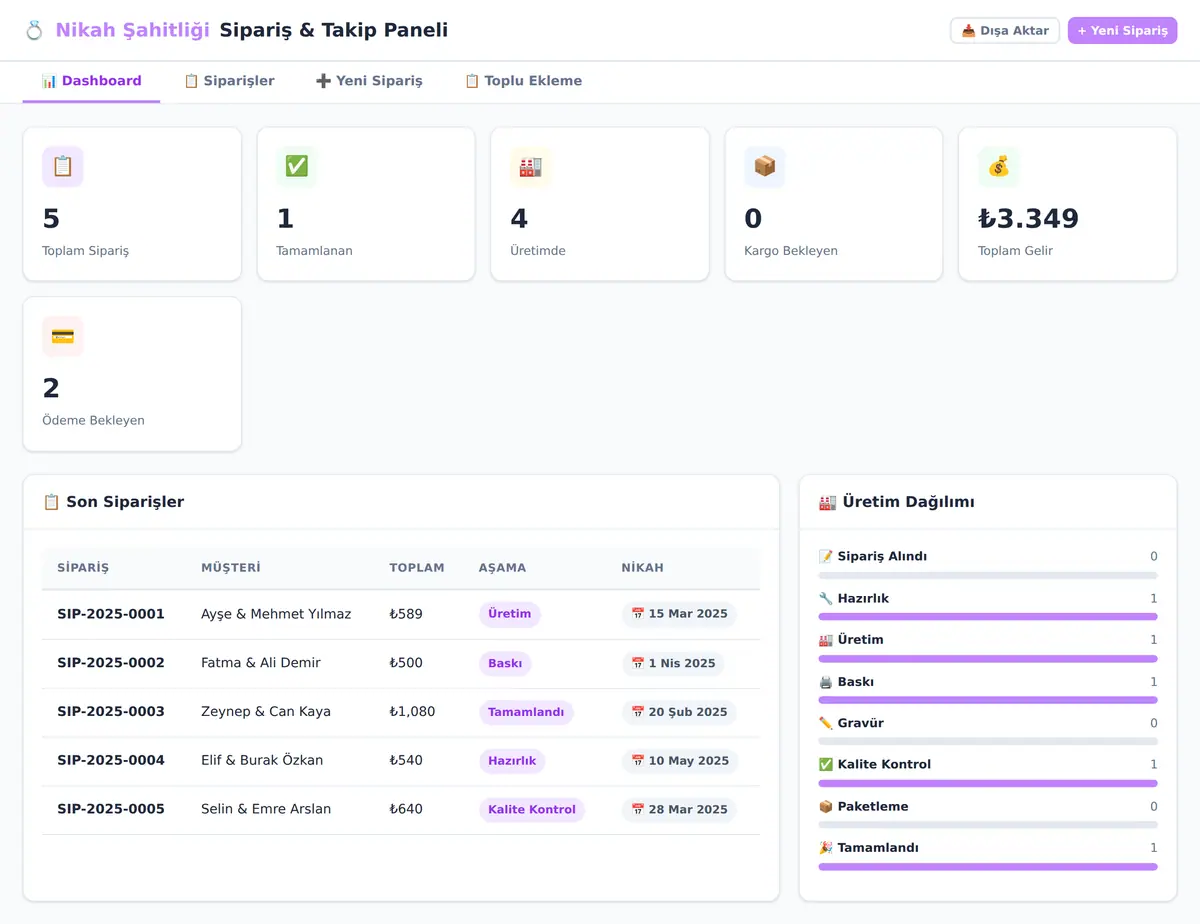The width and height of the screenshot is (1200, 924).
Task: Click the 15 Mar 2025 wedding date chip
Action: [x=679, y=614]
